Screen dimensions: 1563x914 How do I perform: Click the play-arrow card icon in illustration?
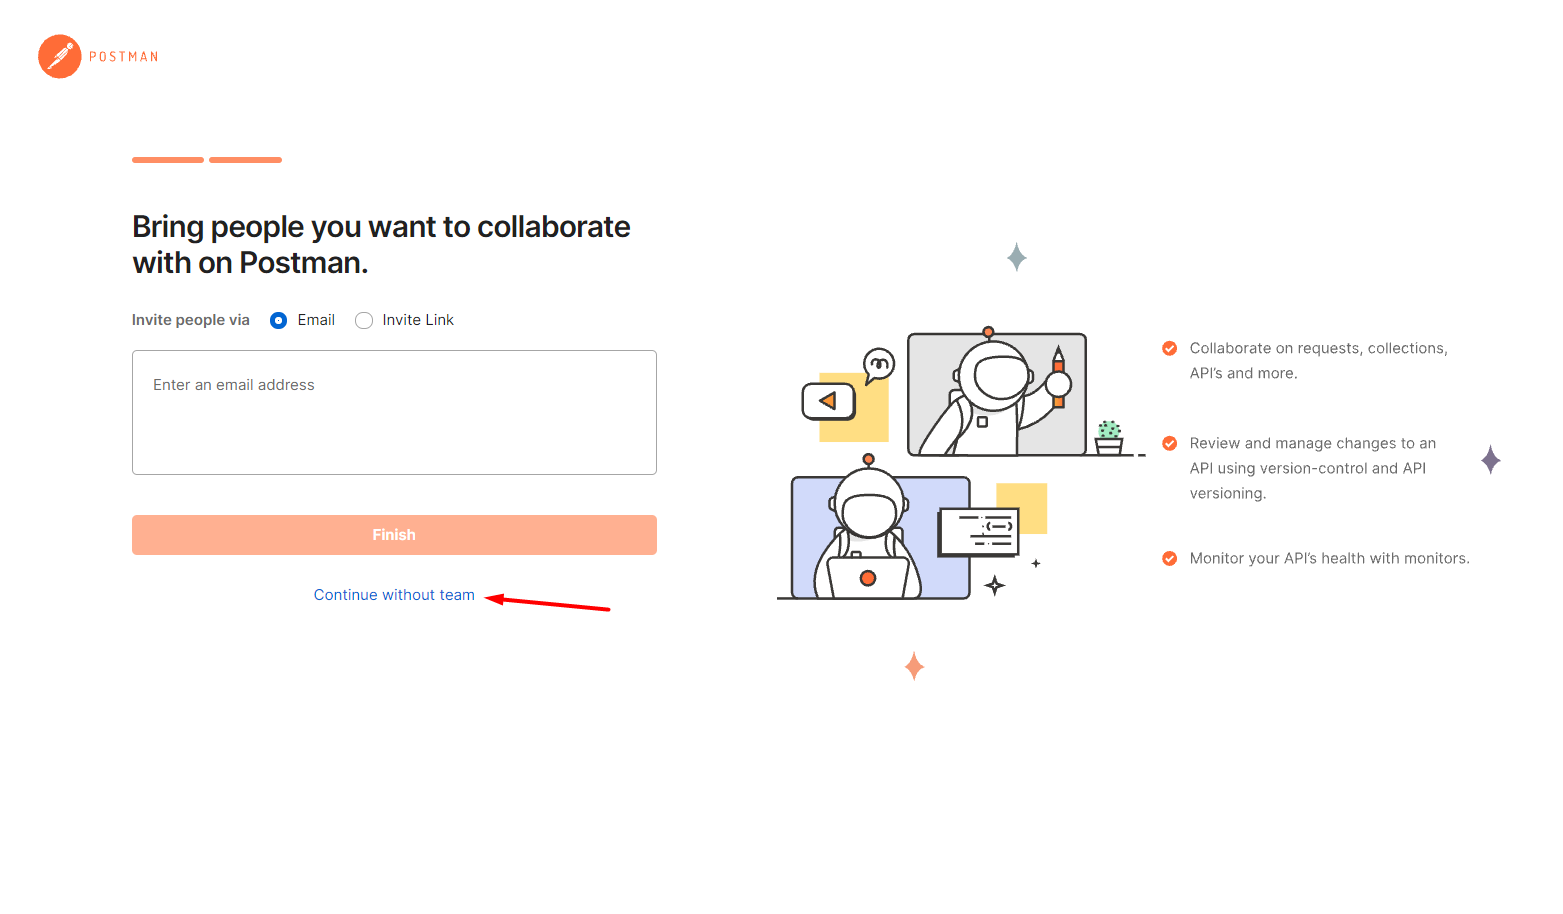(x=829, y=401)
